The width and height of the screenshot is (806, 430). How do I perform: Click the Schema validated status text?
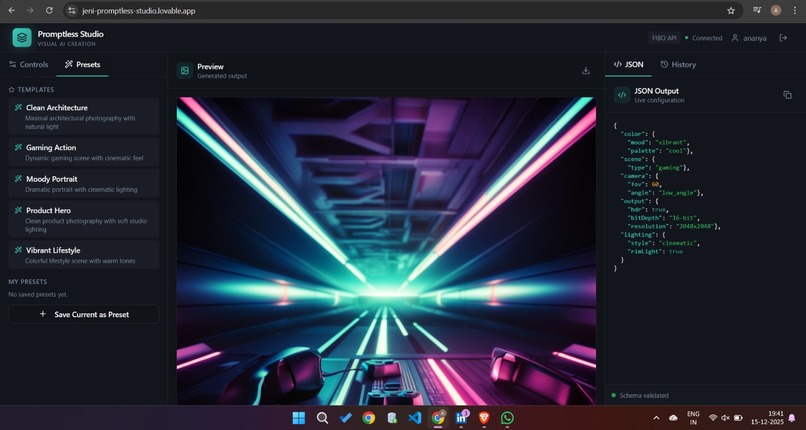tap(644, 396)
